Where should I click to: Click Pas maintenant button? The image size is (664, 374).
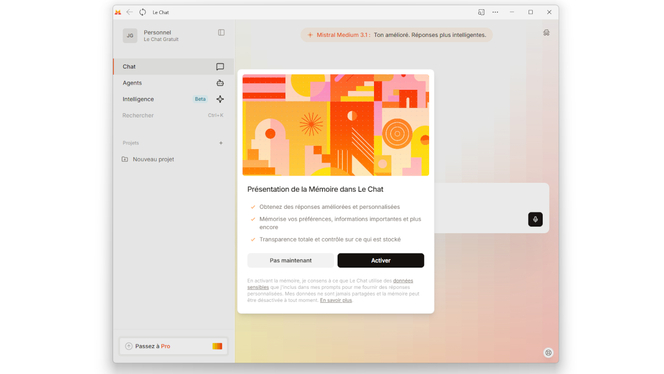pos(290,260)
